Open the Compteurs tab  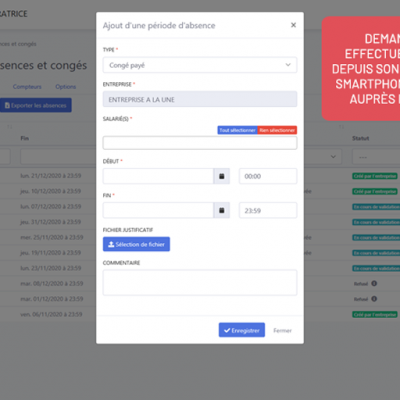coord(27,87)
